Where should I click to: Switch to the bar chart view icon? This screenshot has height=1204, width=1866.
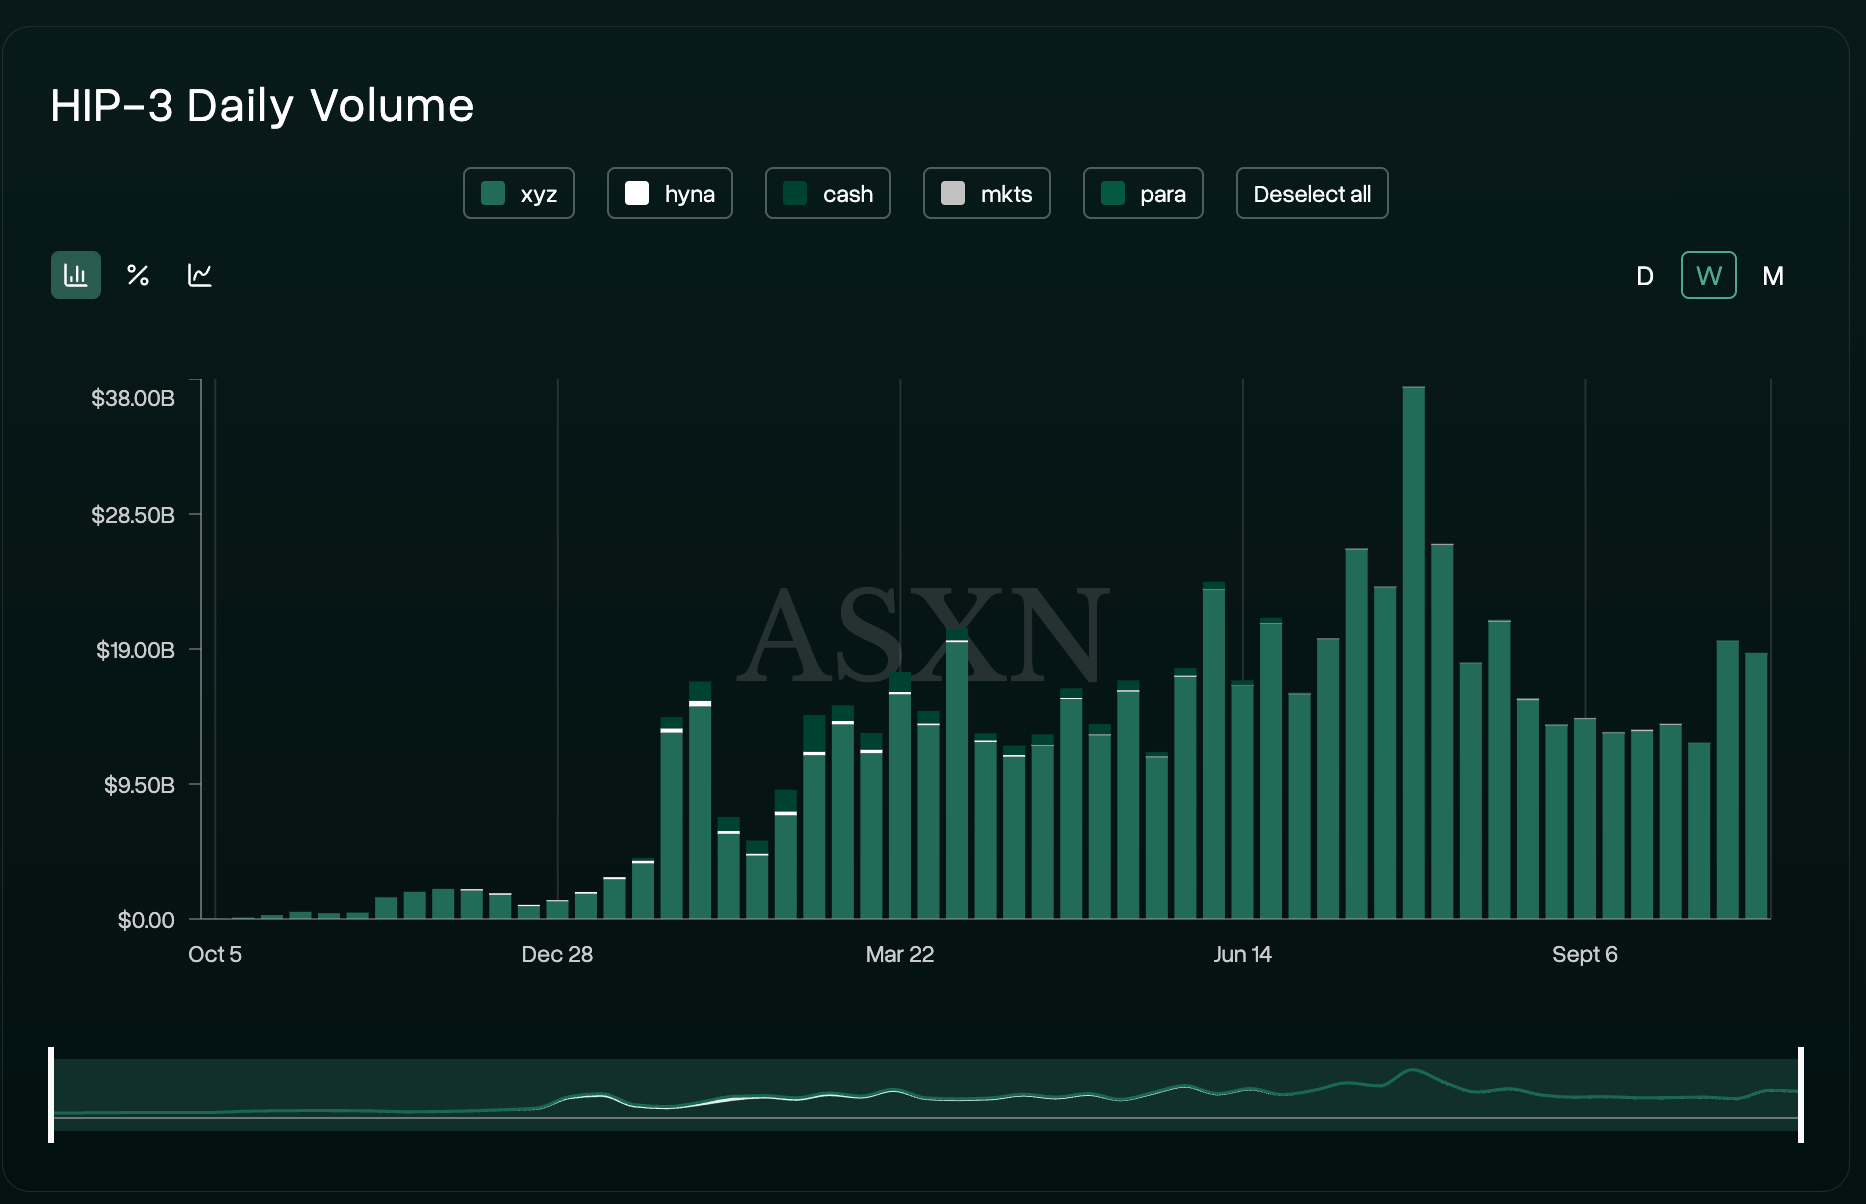(76, 275)
